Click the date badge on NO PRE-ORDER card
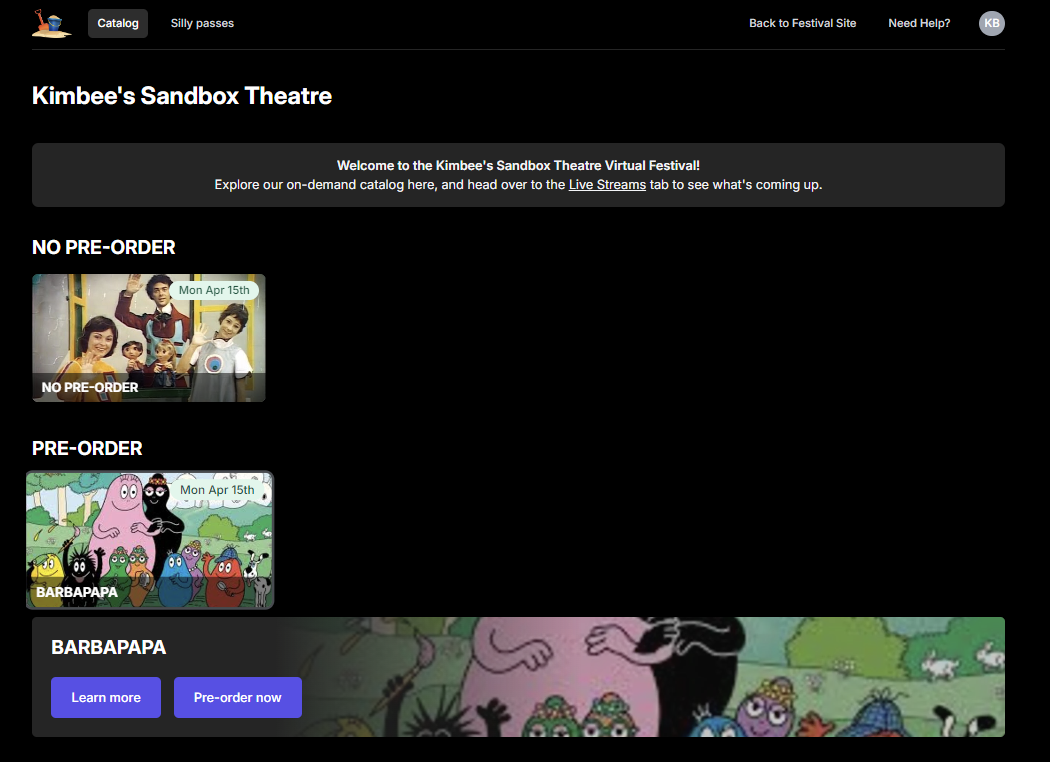Image resolution: width=1050 pixels, height=762 pixels. pos(214,290)
